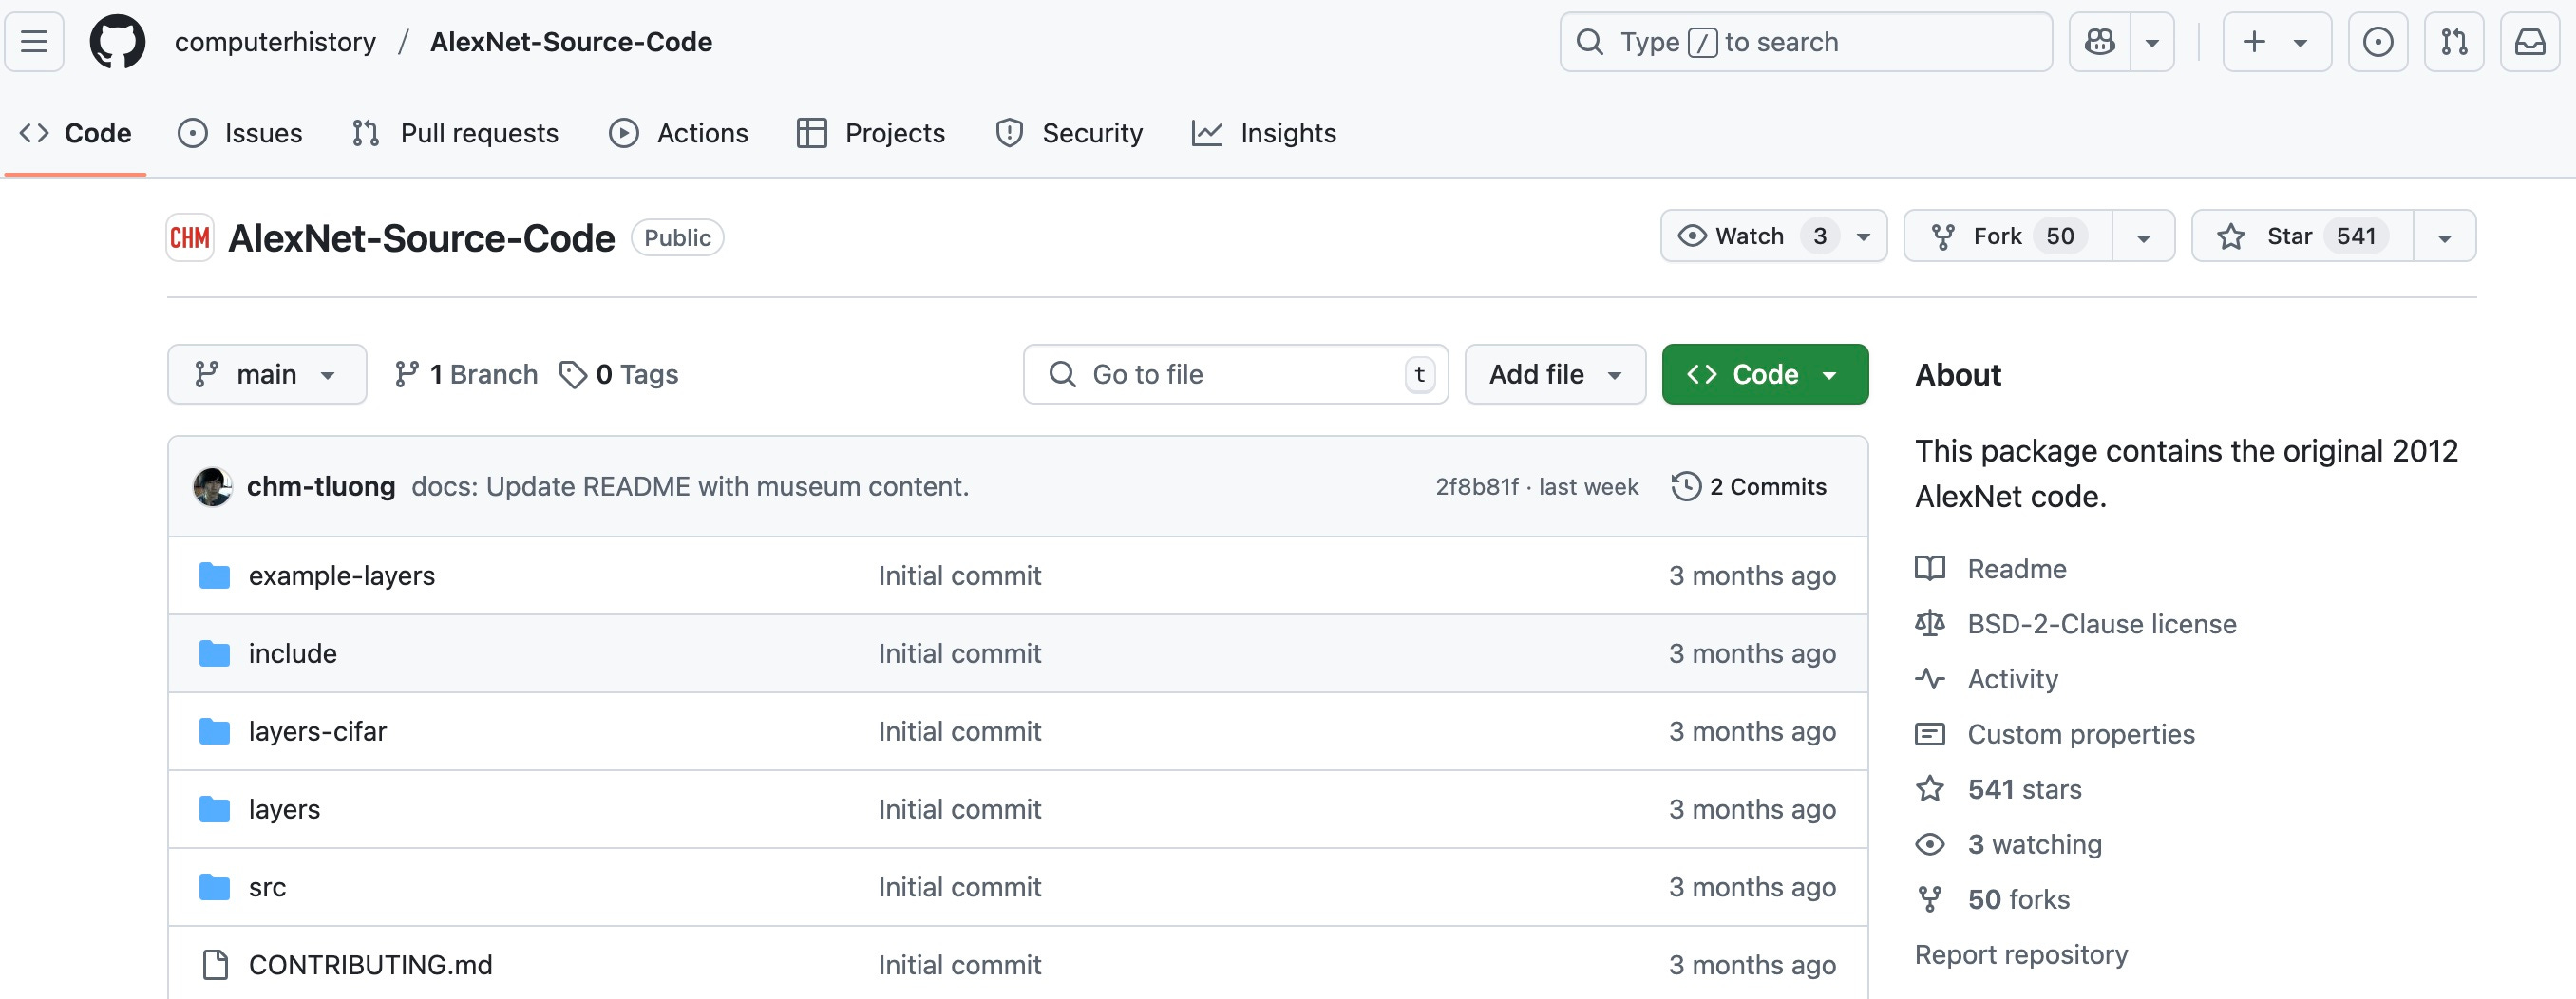
Task: Open the Activity link in About
Action: point(2012,679)
